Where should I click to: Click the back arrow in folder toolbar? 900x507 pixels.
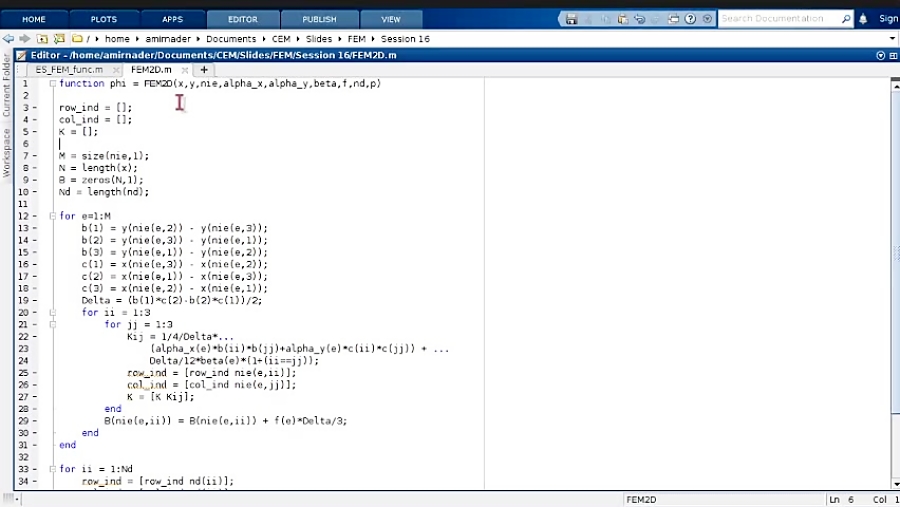point(9,39)
